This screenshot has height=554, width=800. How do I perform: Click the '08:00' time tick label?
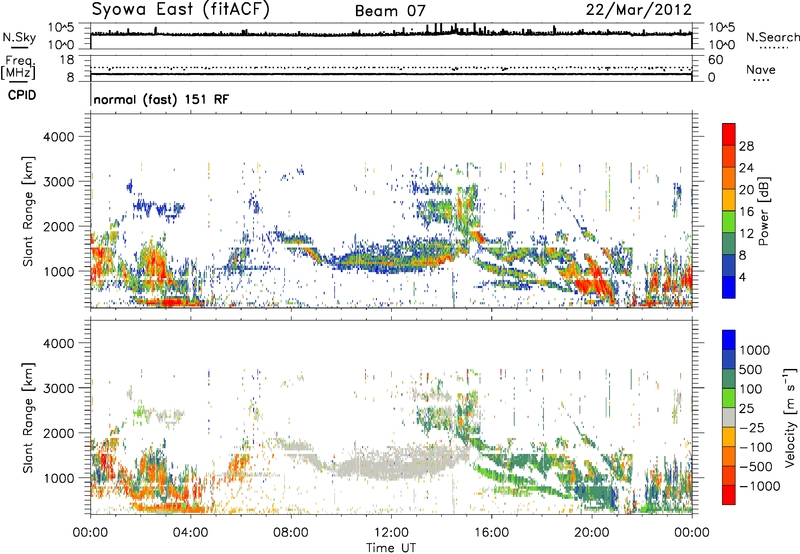coord(291,533)
